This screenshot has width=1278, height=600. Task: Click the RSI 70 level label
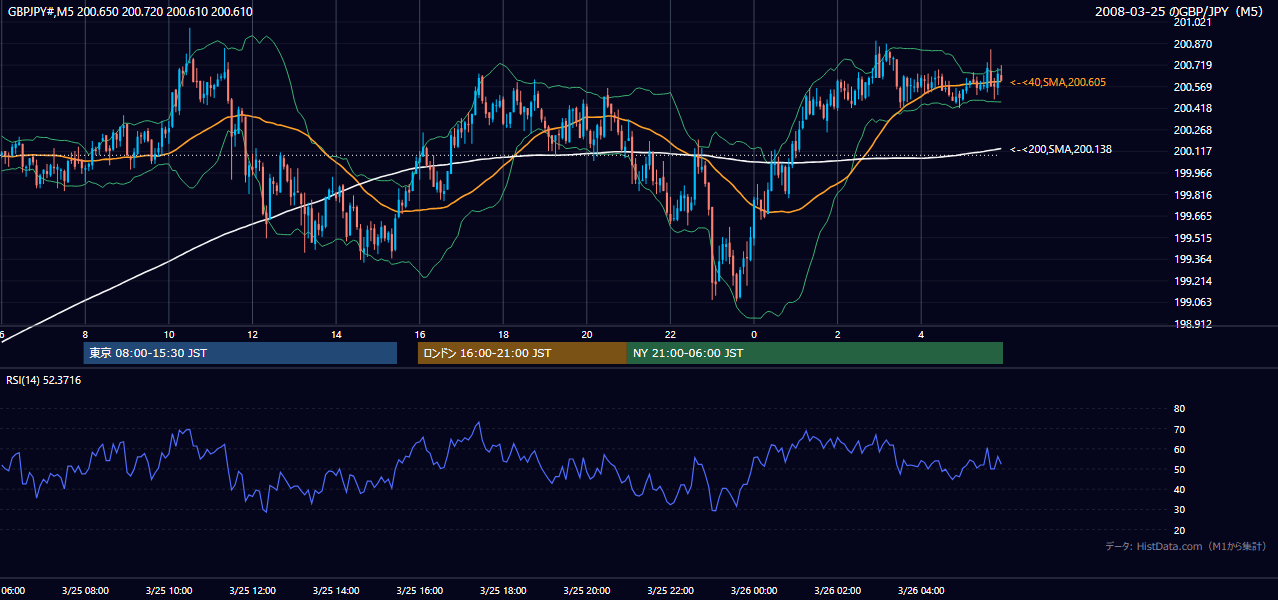[x=1179, y=429]
